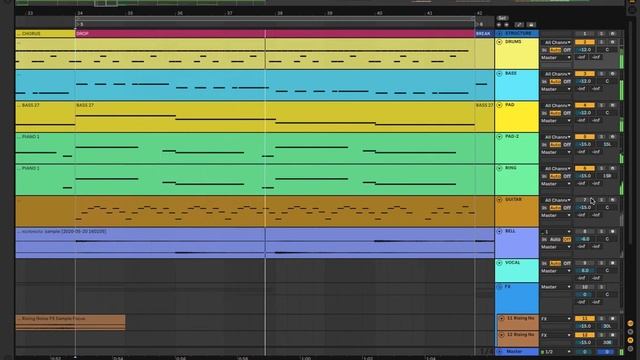
Task: Select PAD-2 pan field 15L
Action: point(607,144)
